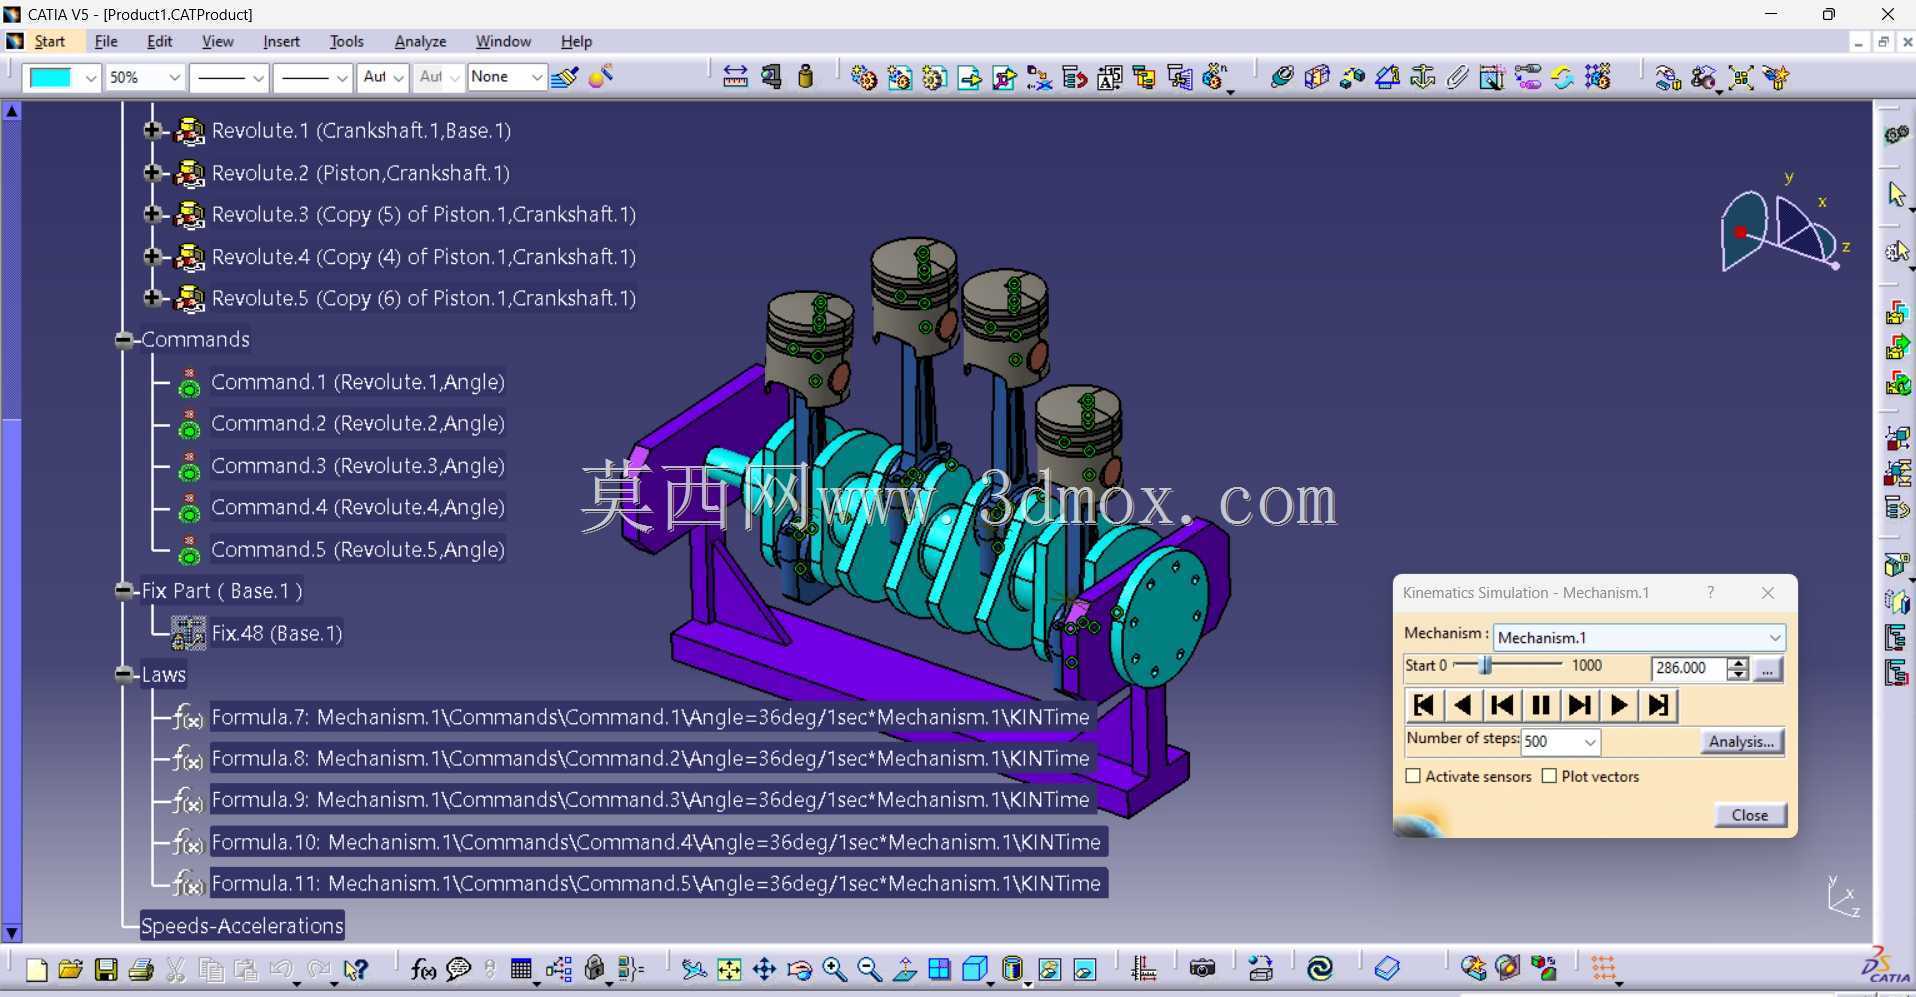Click the Fix Component anchor icon
Viewport: 1916px width, 997px height.
tap(1422, 77)
